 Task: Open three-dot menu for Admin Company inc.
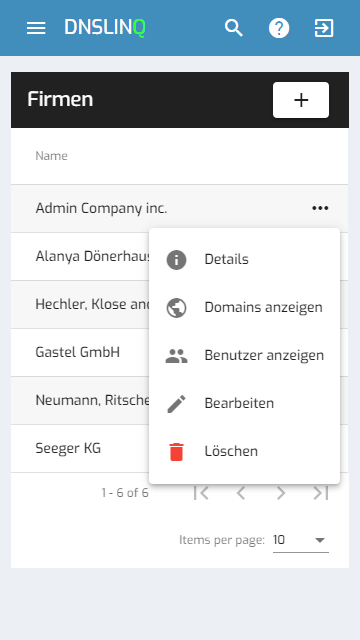[320, 209]
